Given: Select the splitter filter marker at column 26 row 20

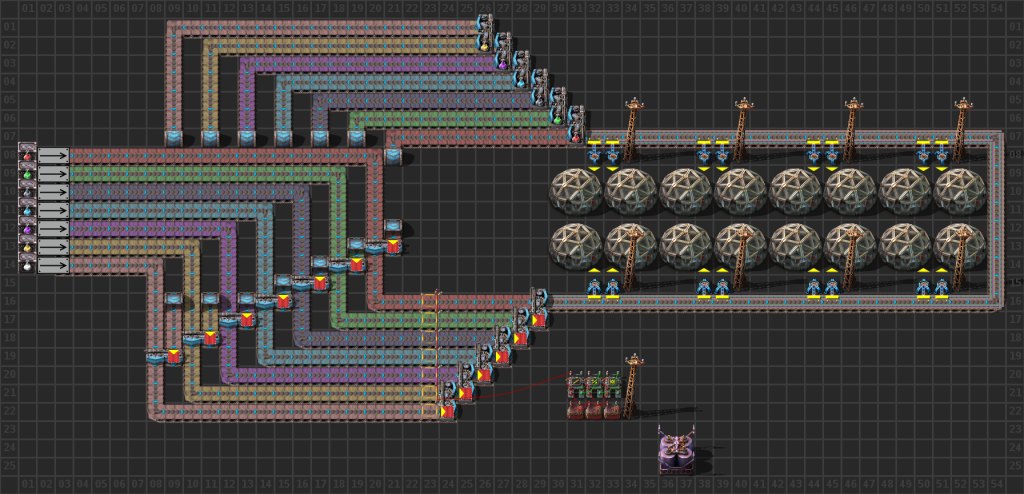Looking at the screenshot, I should (485, 376).
